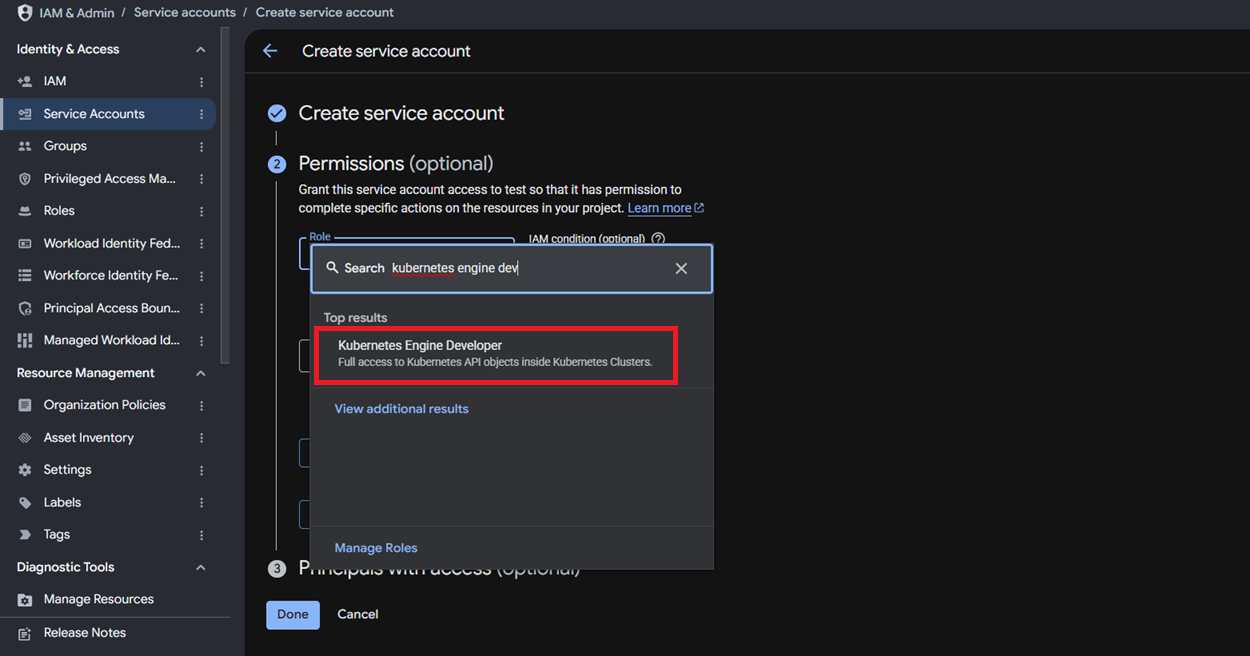Open Asset Inventory page

[x=89, y=438]
